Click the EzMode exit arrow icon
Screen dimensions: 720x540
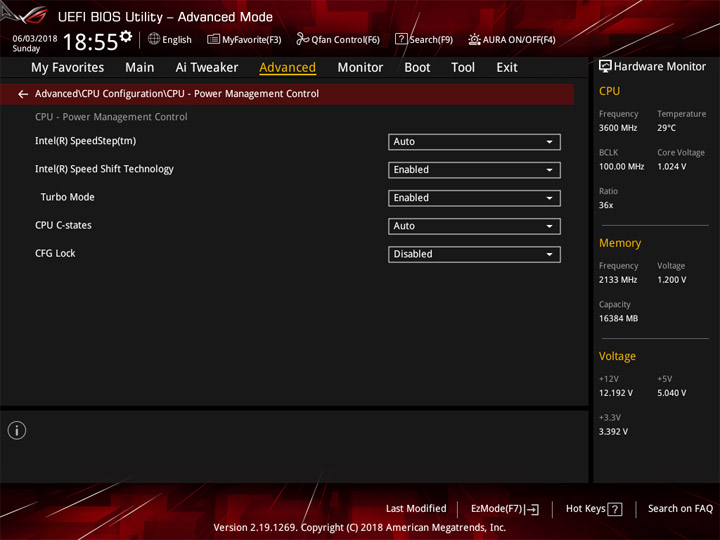533,509
